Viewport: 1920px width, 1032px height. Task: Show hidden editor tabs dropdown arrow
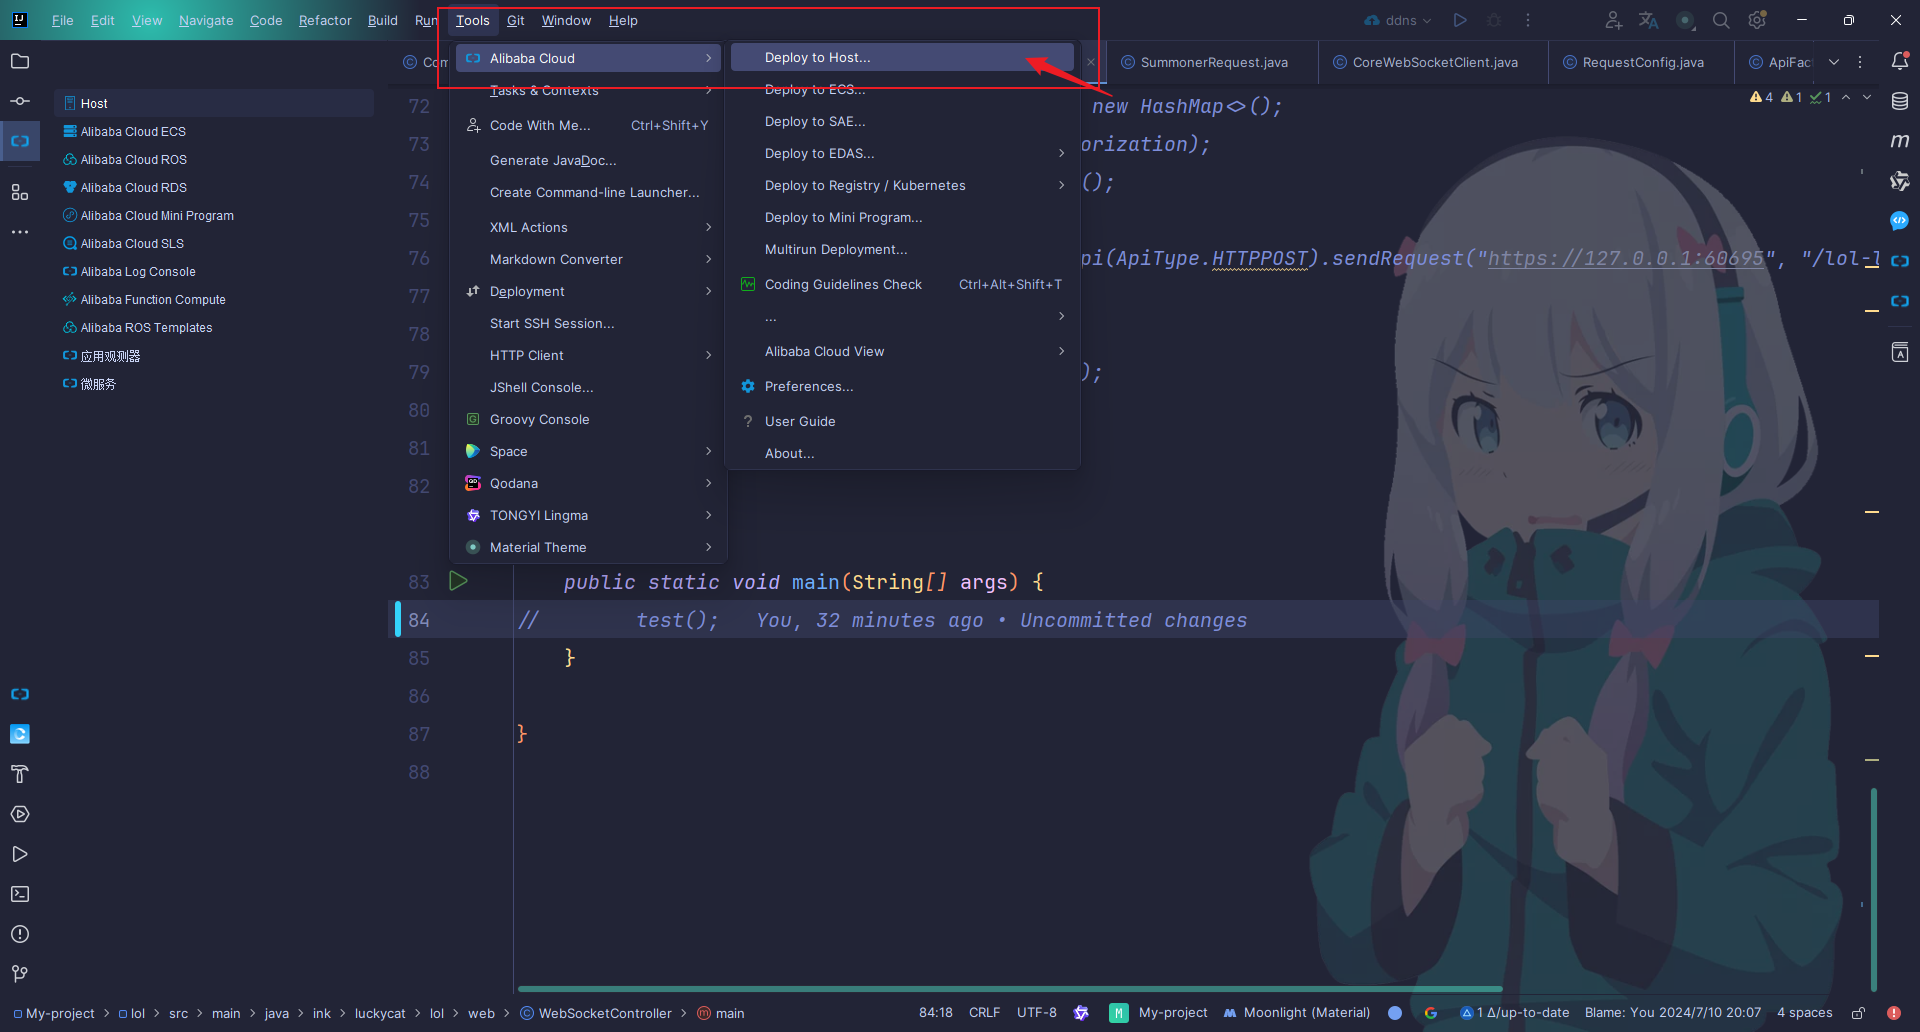(1834, 62)
